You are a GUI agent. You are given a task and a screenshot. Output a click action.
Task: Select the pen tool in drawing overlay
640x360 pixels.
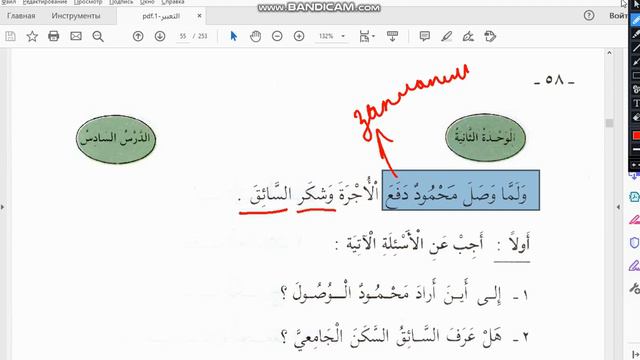click(x=636, y=20)
